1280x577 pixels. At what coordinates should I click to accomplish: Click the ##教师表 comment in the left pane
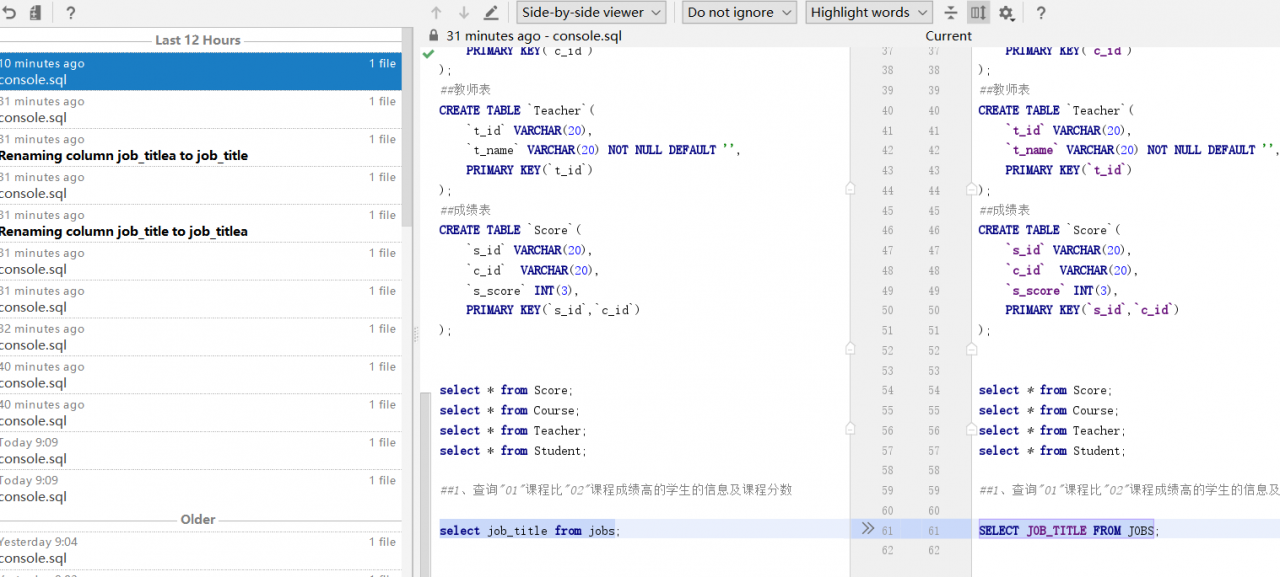pyautogui.click(x=465, y=90)
